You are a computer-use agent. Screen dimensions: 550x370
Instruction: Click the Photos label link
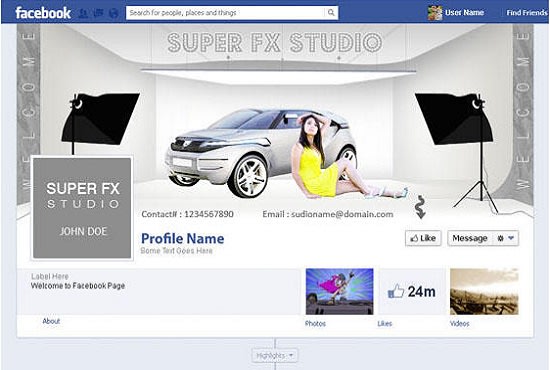(x=315, y=323)
